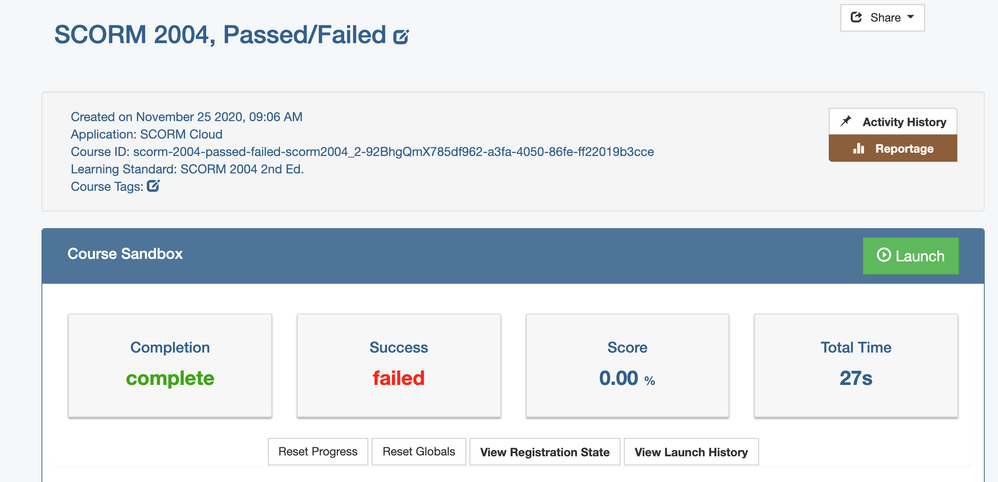998x482 pixels.
Task: Click the Learning Standard SCORM 2004 2nd Ed. line
Action: (187, 169)
